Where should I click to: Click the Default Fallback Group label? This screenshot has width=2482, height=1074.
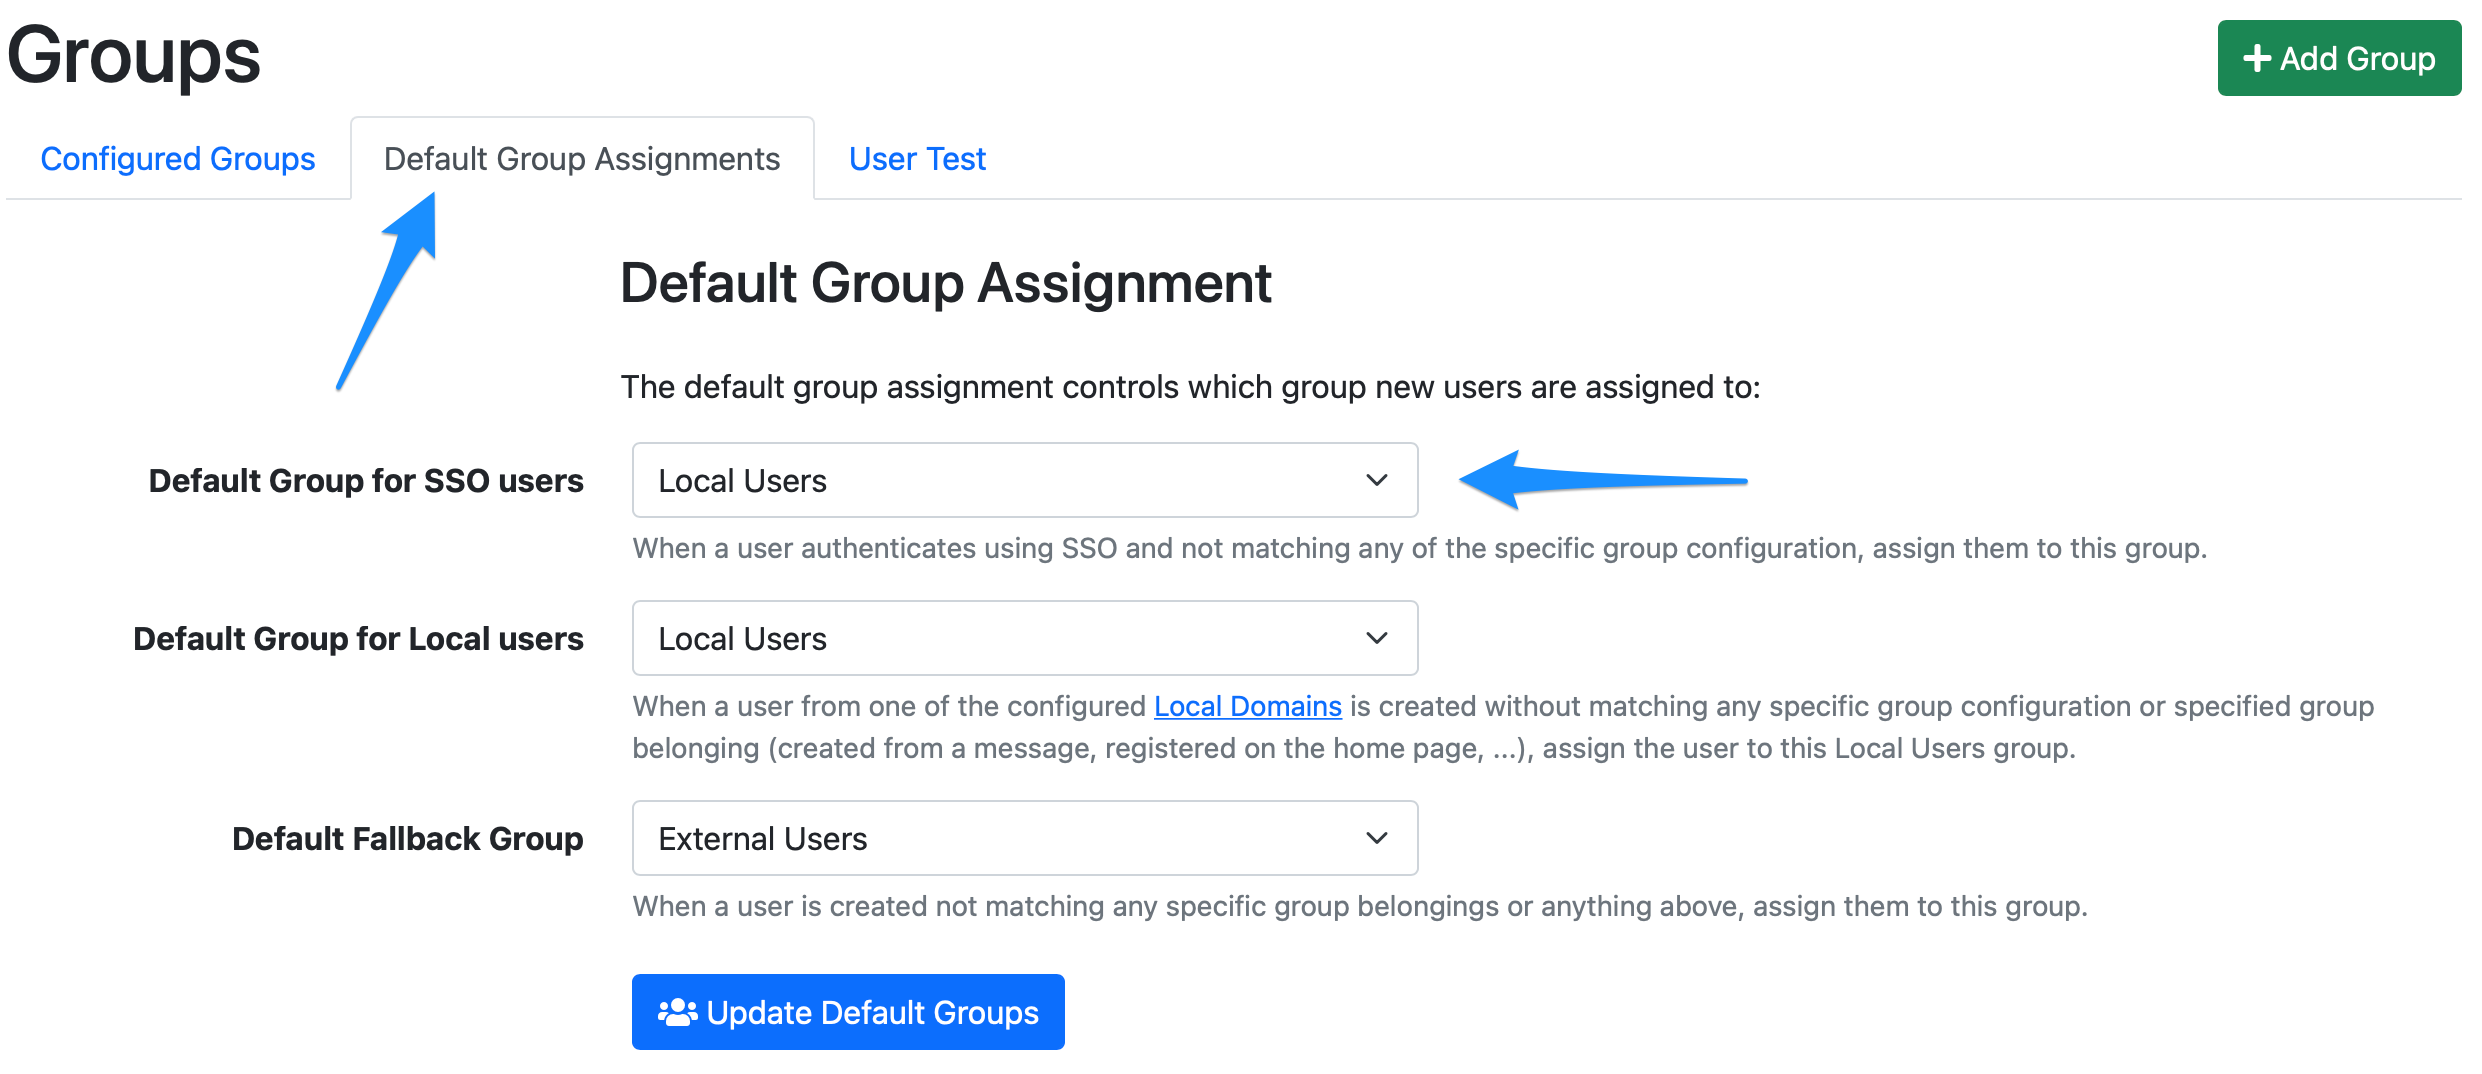[x=406, y=838]
